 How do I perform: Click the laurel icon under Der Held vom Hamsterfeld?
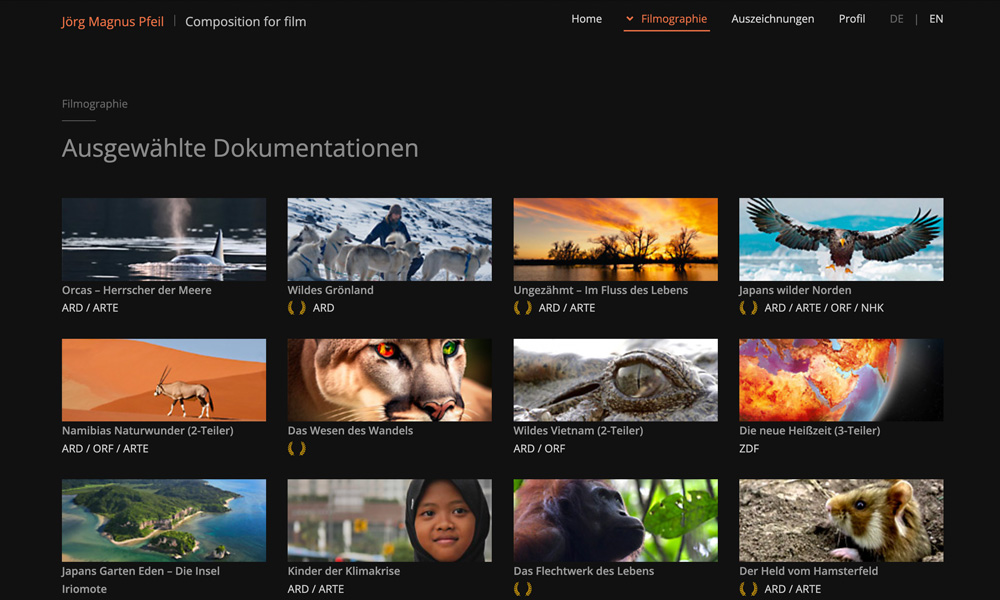(x=748, y=589)
